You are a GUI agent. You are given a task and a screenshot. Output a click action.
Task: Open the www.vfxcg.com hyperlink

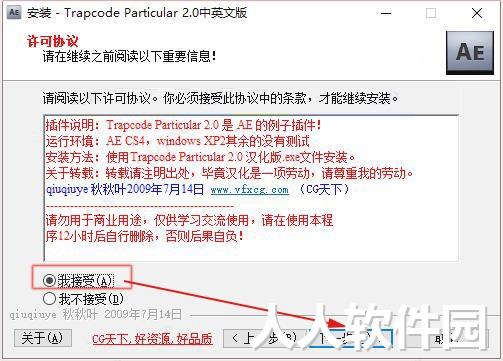click(249, 190)
